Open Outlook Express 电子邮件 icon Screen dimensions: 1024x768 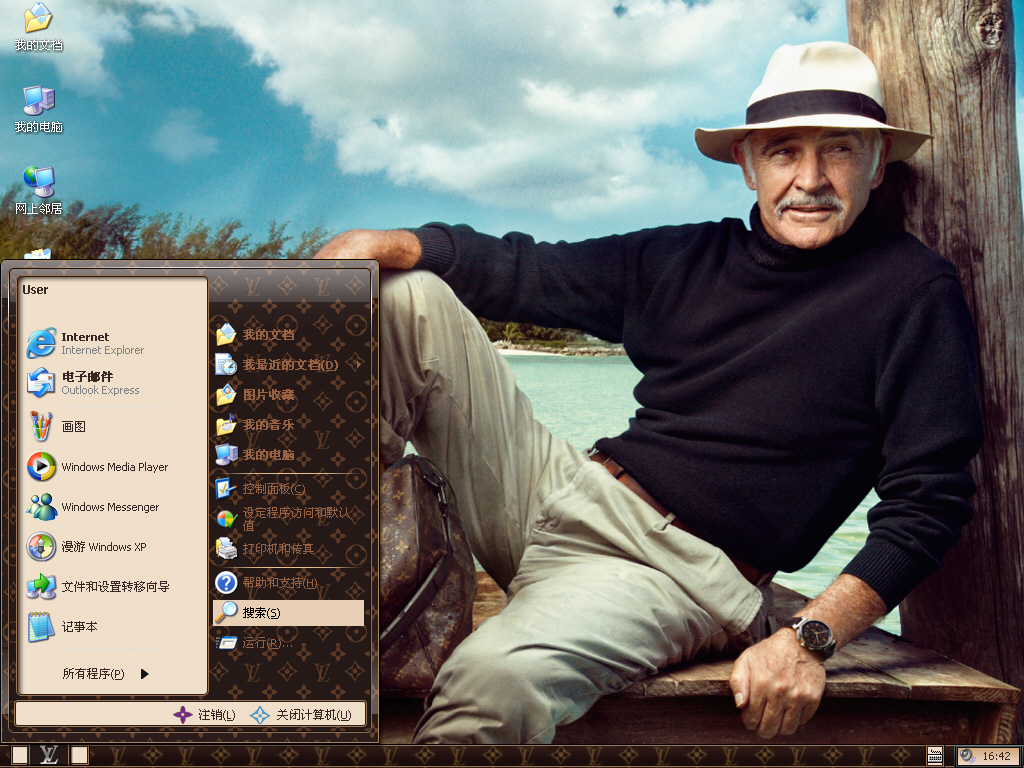point(41,383)
